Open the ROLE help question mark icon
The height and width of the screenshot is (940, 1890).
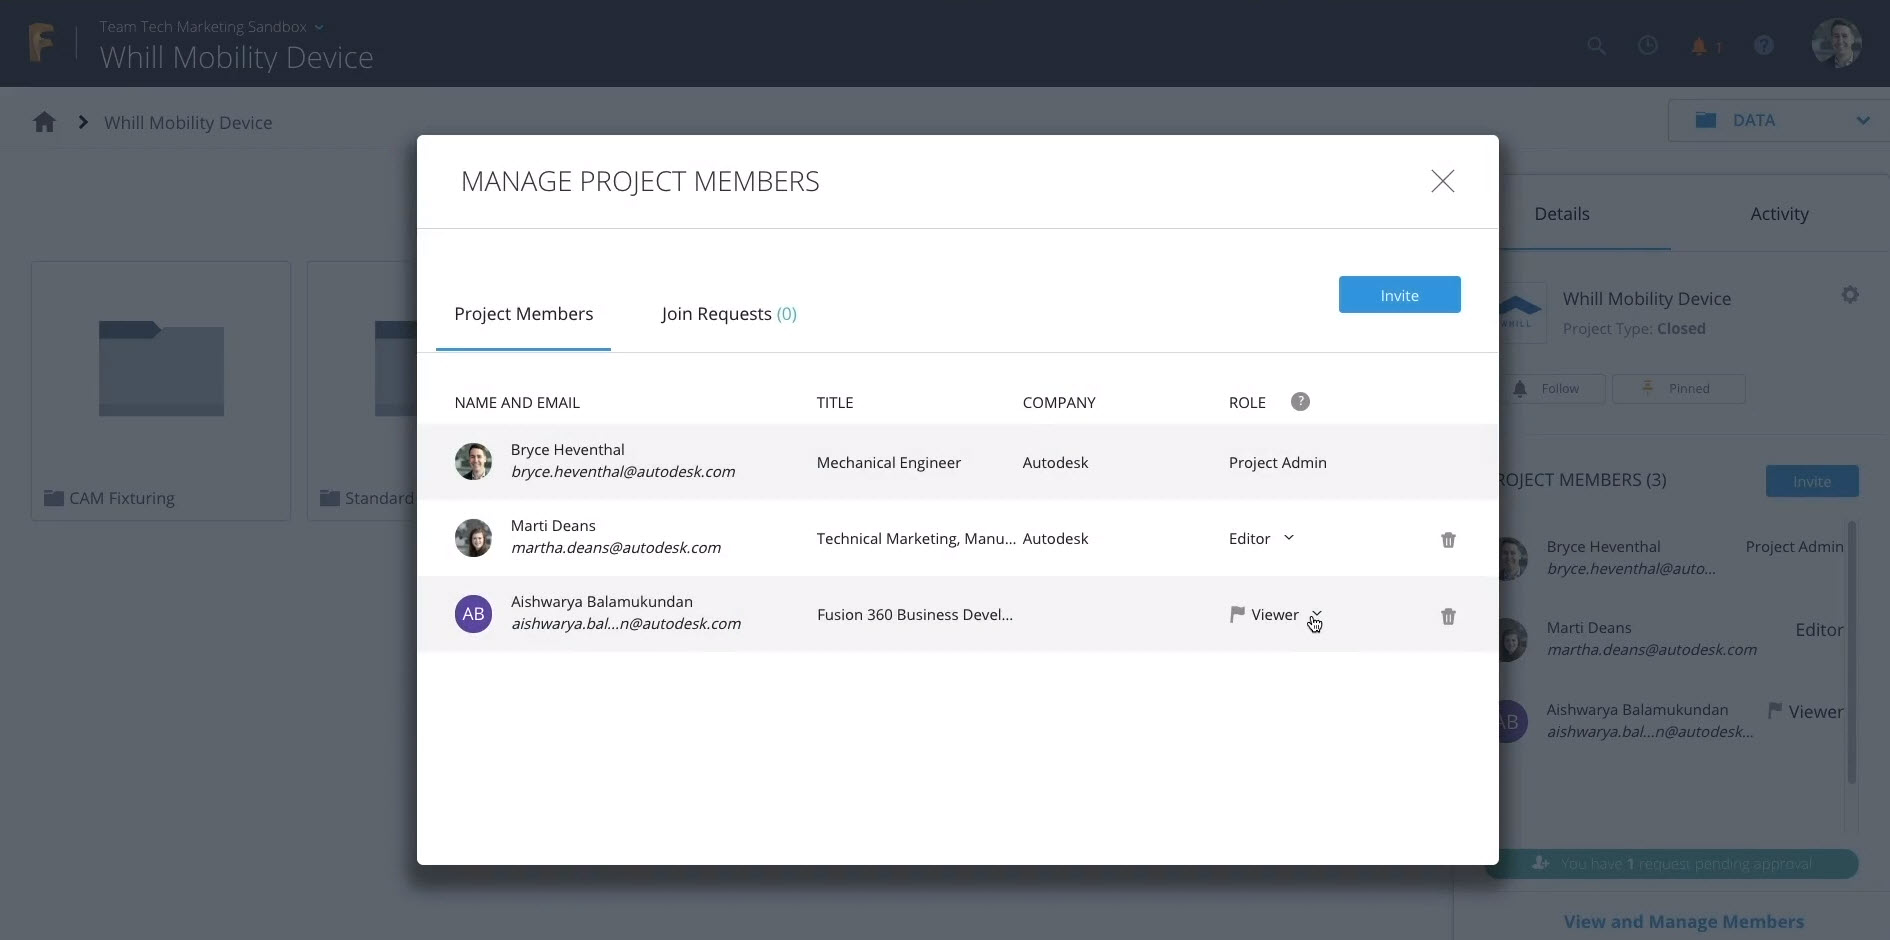(x=1300, y=402)
